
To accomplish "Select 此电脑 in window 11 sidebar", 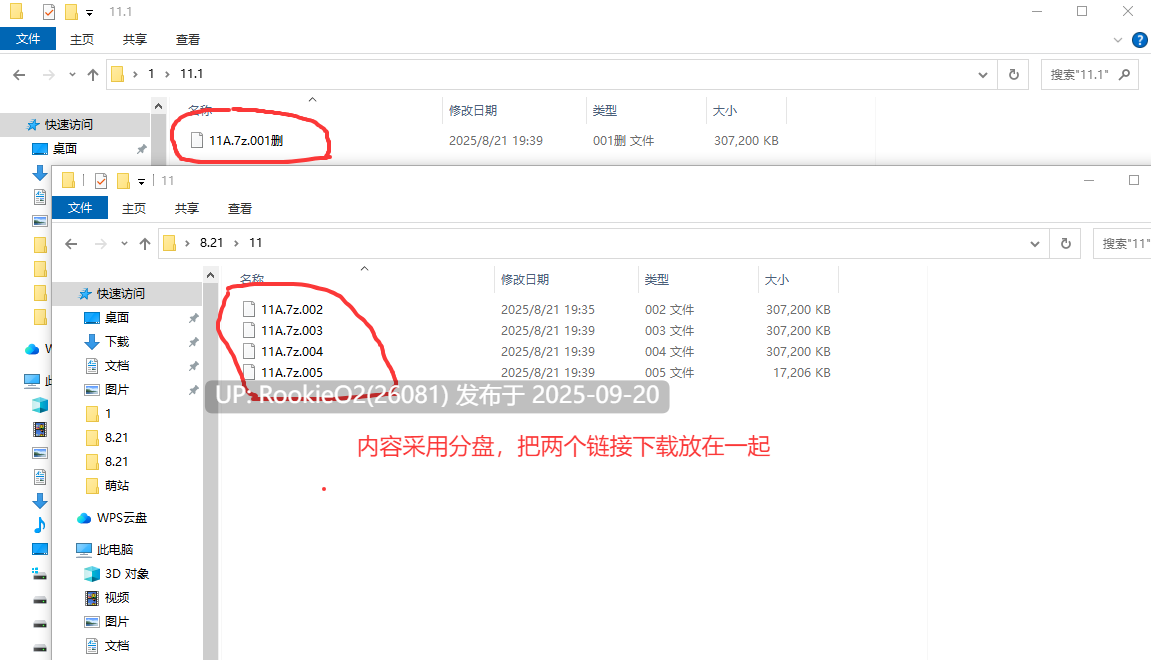I will click(x=115, y=549).
